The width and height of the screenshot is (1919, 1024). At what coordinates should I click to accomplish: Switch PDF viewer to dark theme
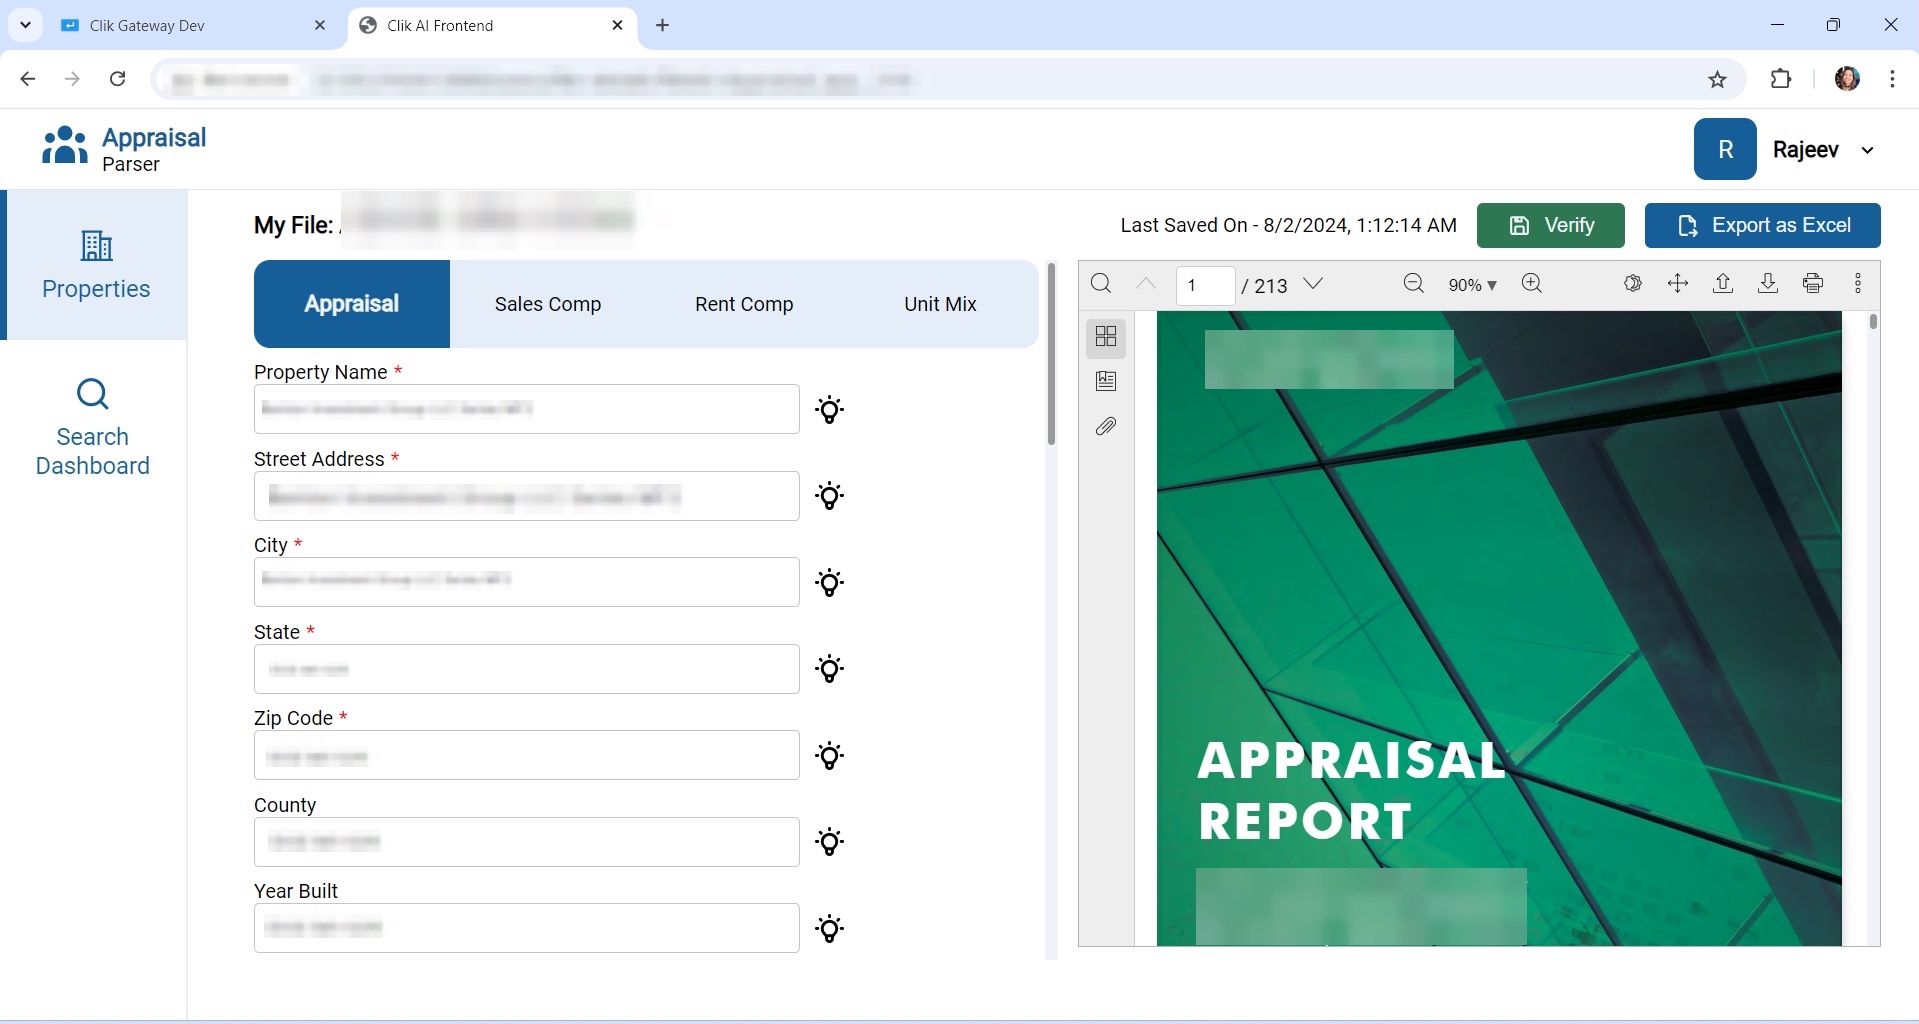(1633, 284)
